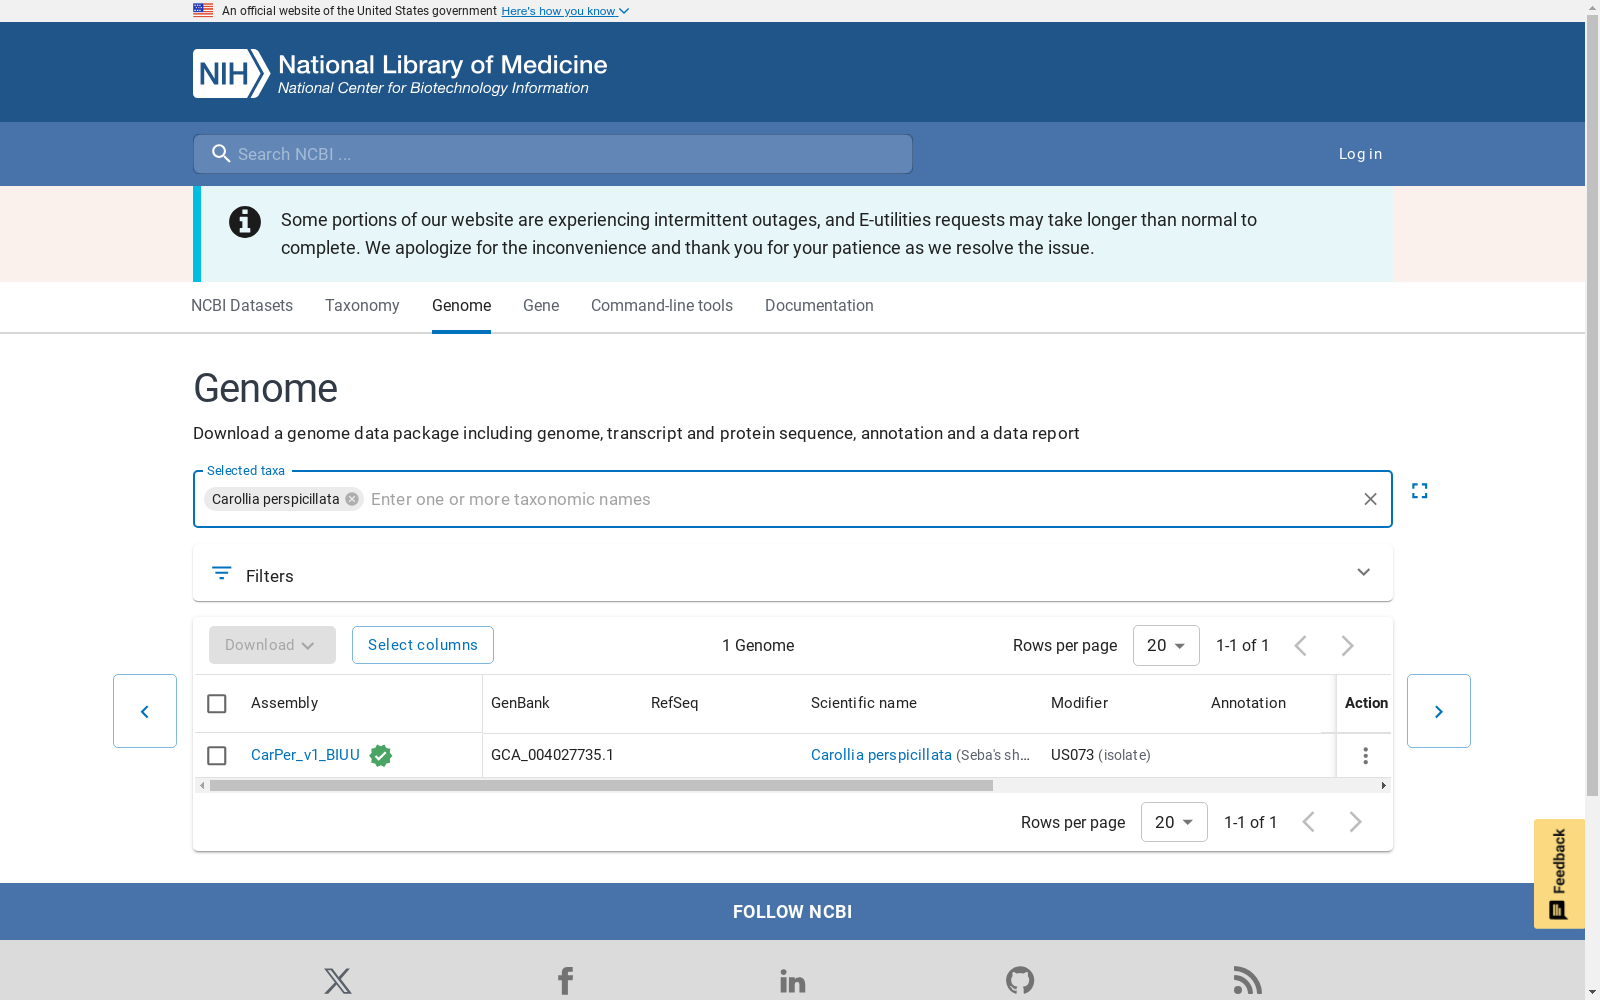Click the page vertical scrollbar thumb
Image resolution: width=1600 pixels, height=1000 pixels.
click(x=1592, y=405)
